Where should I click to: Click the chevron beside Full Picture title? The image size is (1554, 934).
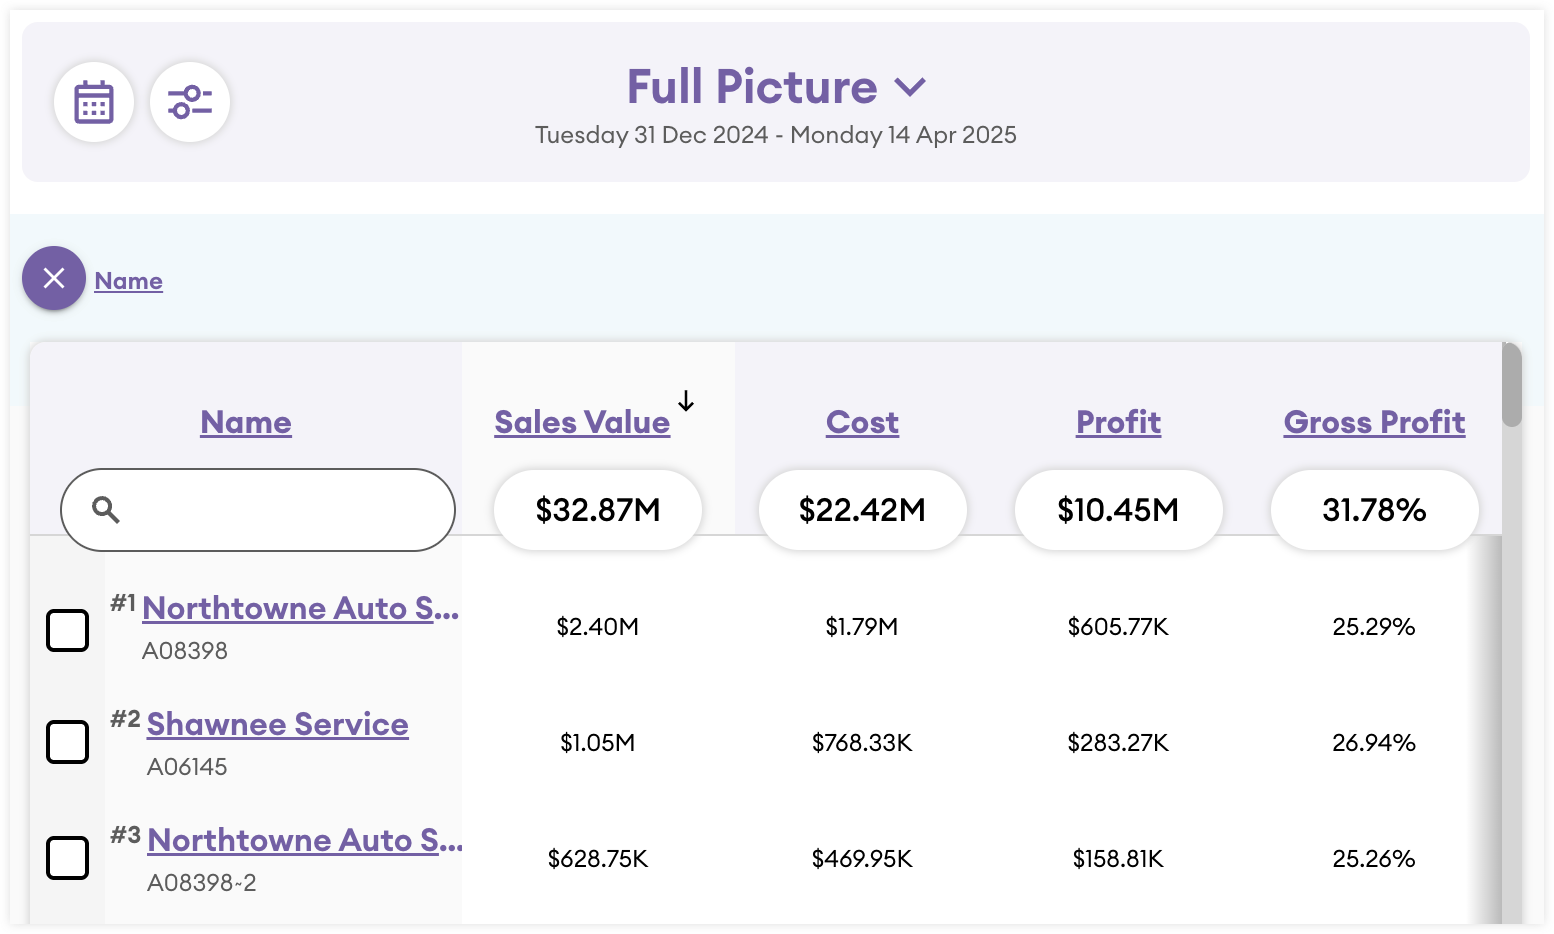910,88
